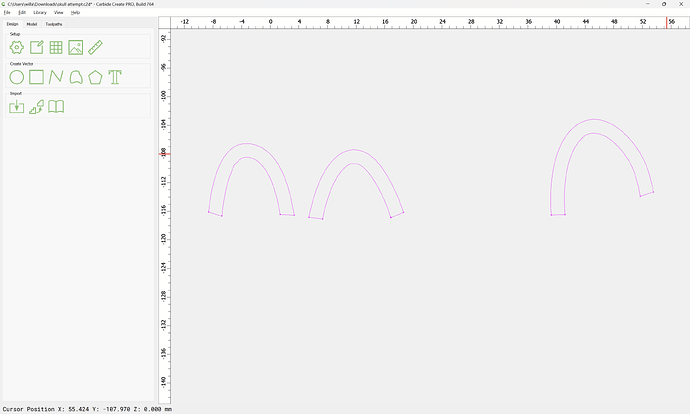Open the grid settings icon
Image resolution: width=690 pixels, height=414 pixels.
click(x=56, y=47)
